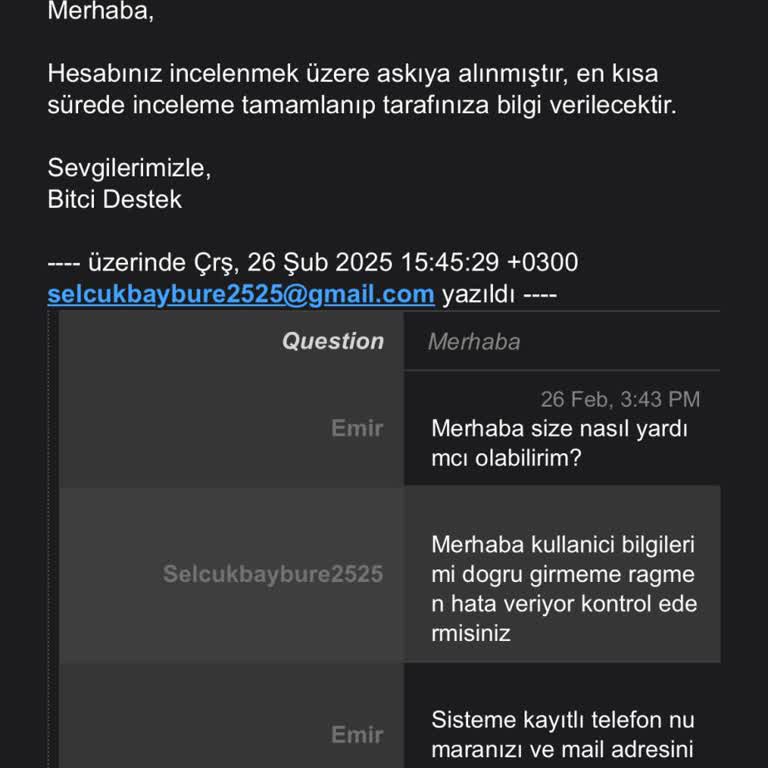Click the "26 Feb, 3:43 PM" timestamp
This screenshot has width=768, height=768.
[620, 399]
